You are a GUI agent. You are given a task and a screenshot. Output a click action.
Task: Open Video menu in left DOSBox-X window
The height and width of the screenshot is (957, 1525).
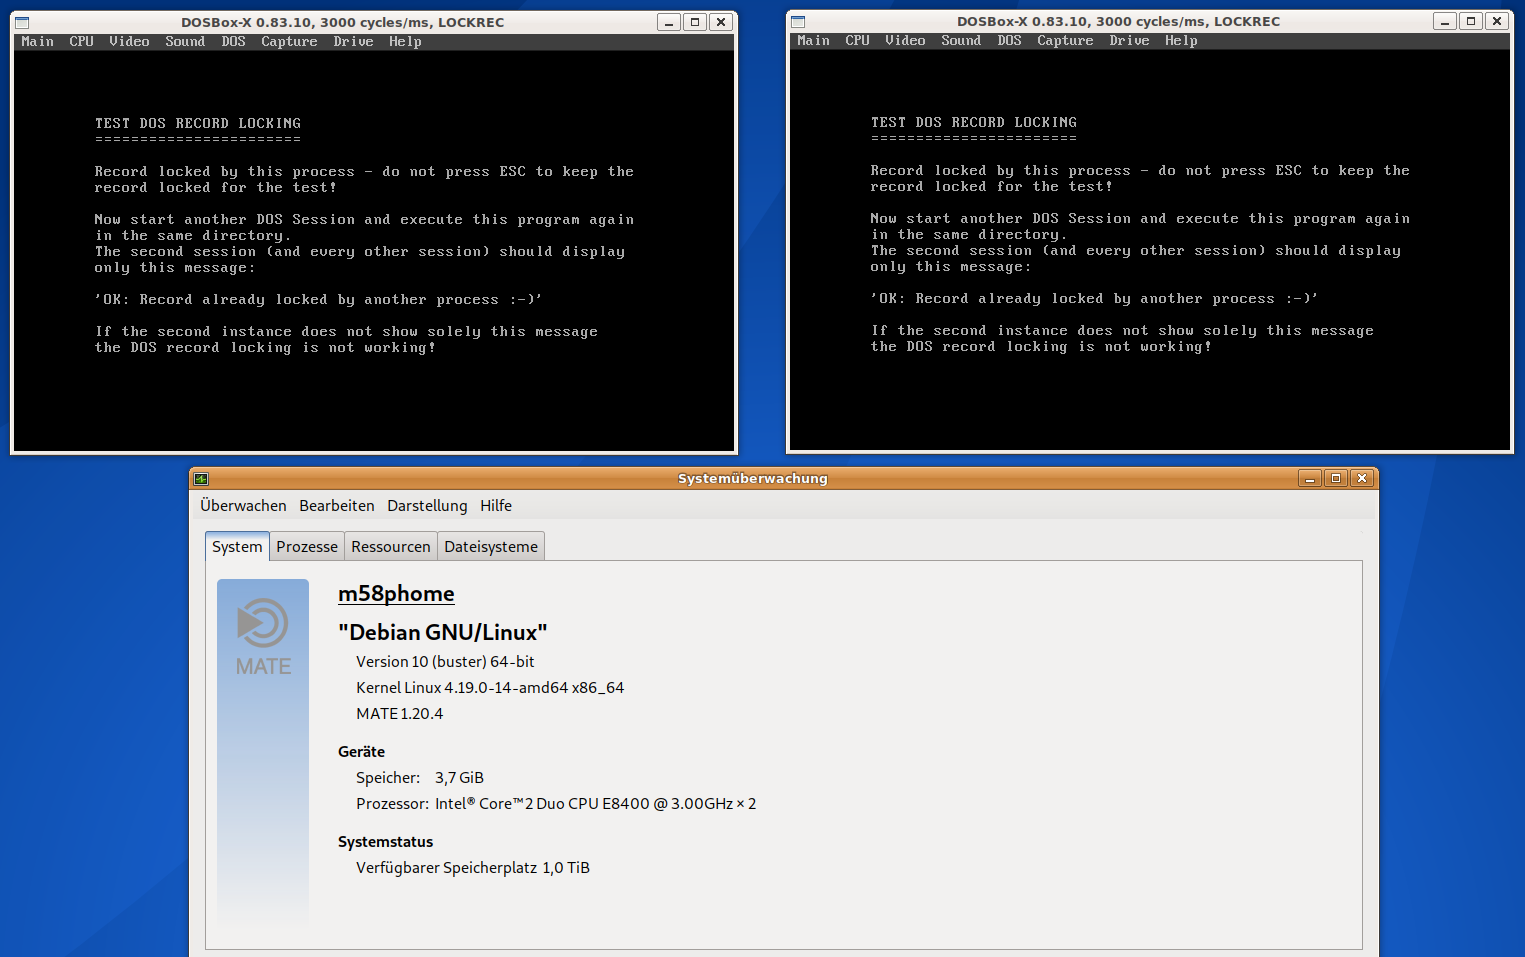pos(130,42)
